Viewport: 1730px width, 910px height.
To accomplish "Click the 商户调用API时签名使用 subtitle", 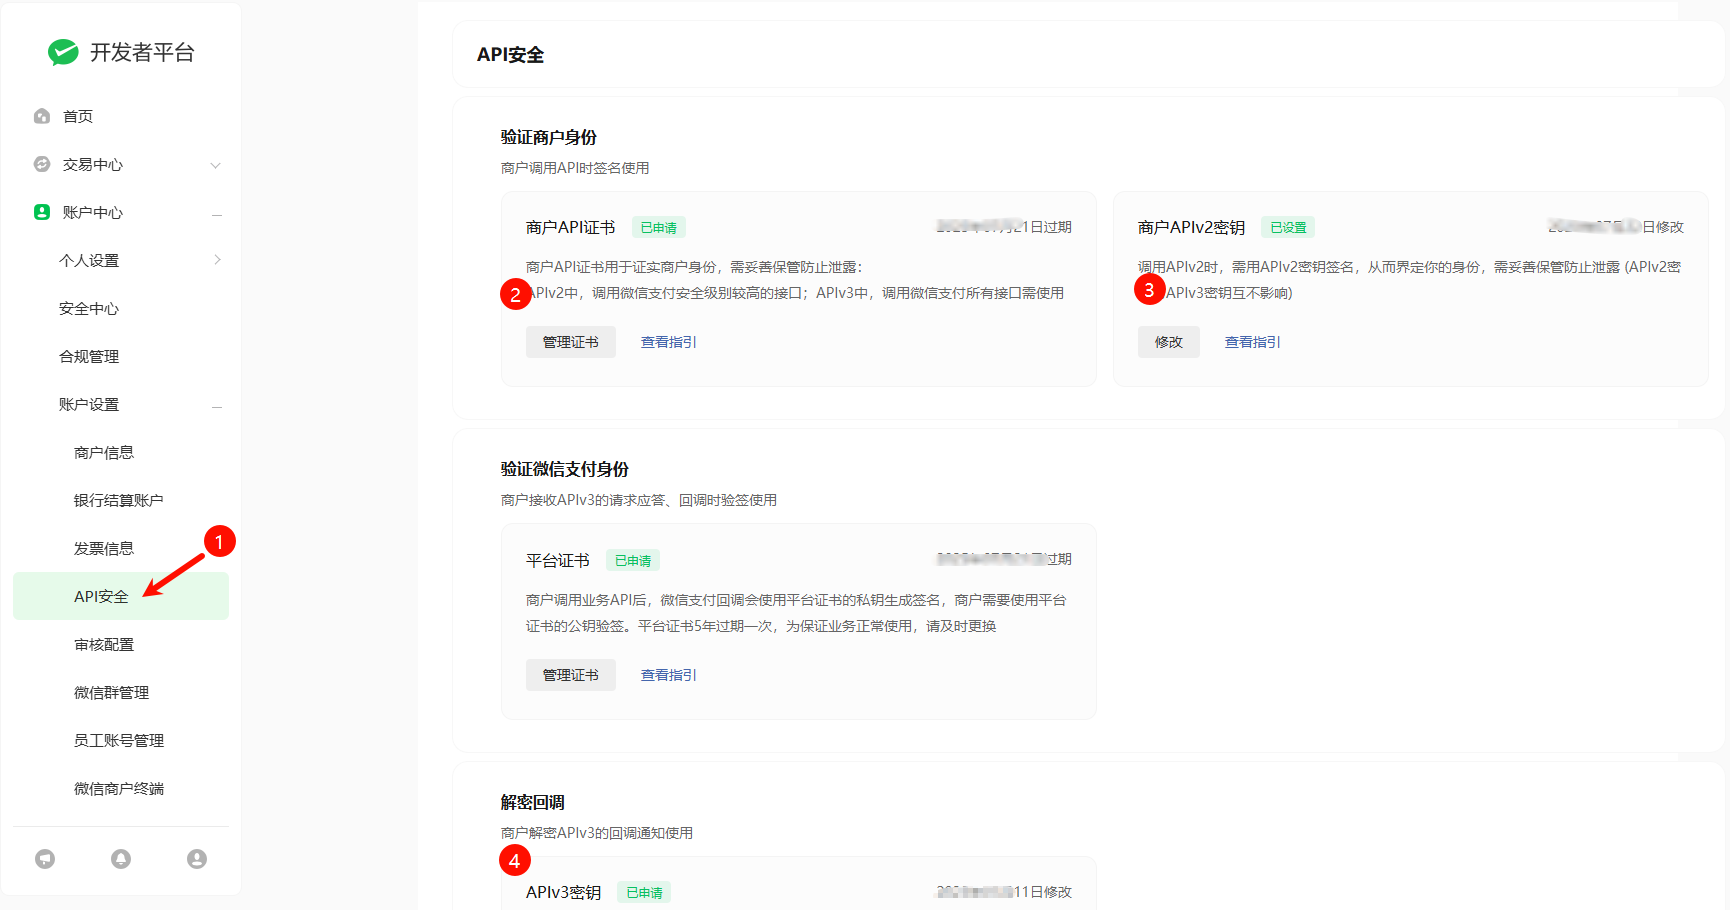I will click(575, 168).
